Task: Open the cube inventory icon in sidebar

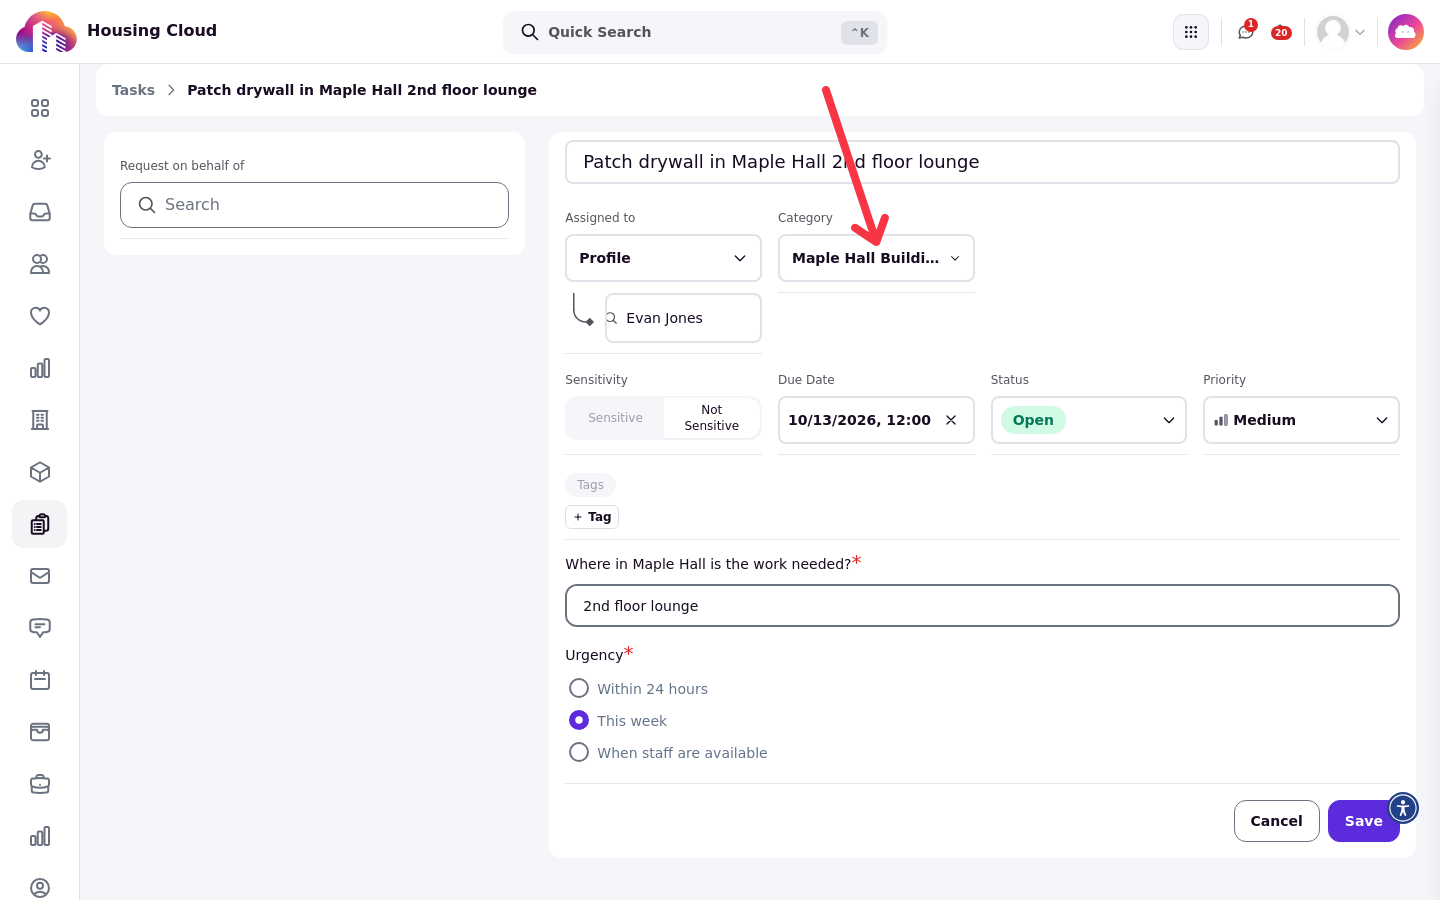Action: click(40, 472)
